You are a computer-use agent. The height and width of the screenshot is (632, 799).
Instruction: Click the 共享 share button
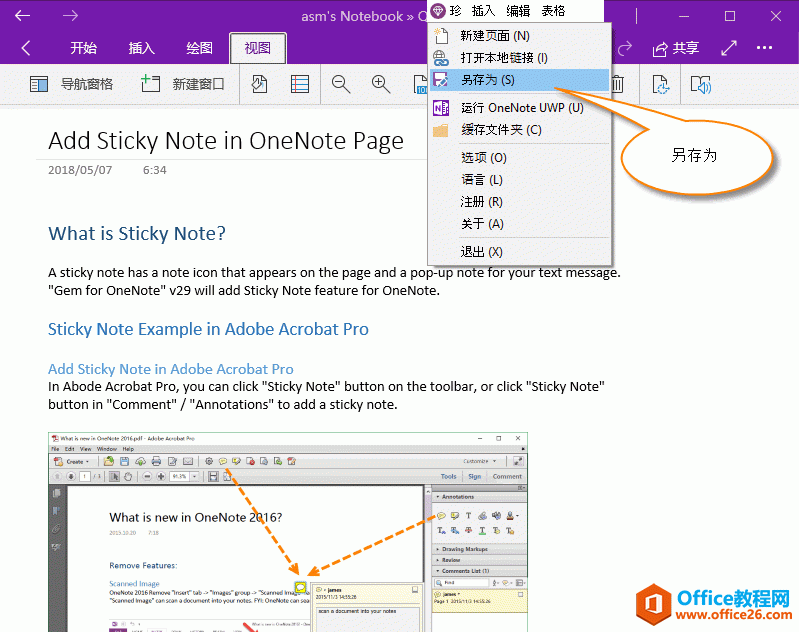[676, 48]
